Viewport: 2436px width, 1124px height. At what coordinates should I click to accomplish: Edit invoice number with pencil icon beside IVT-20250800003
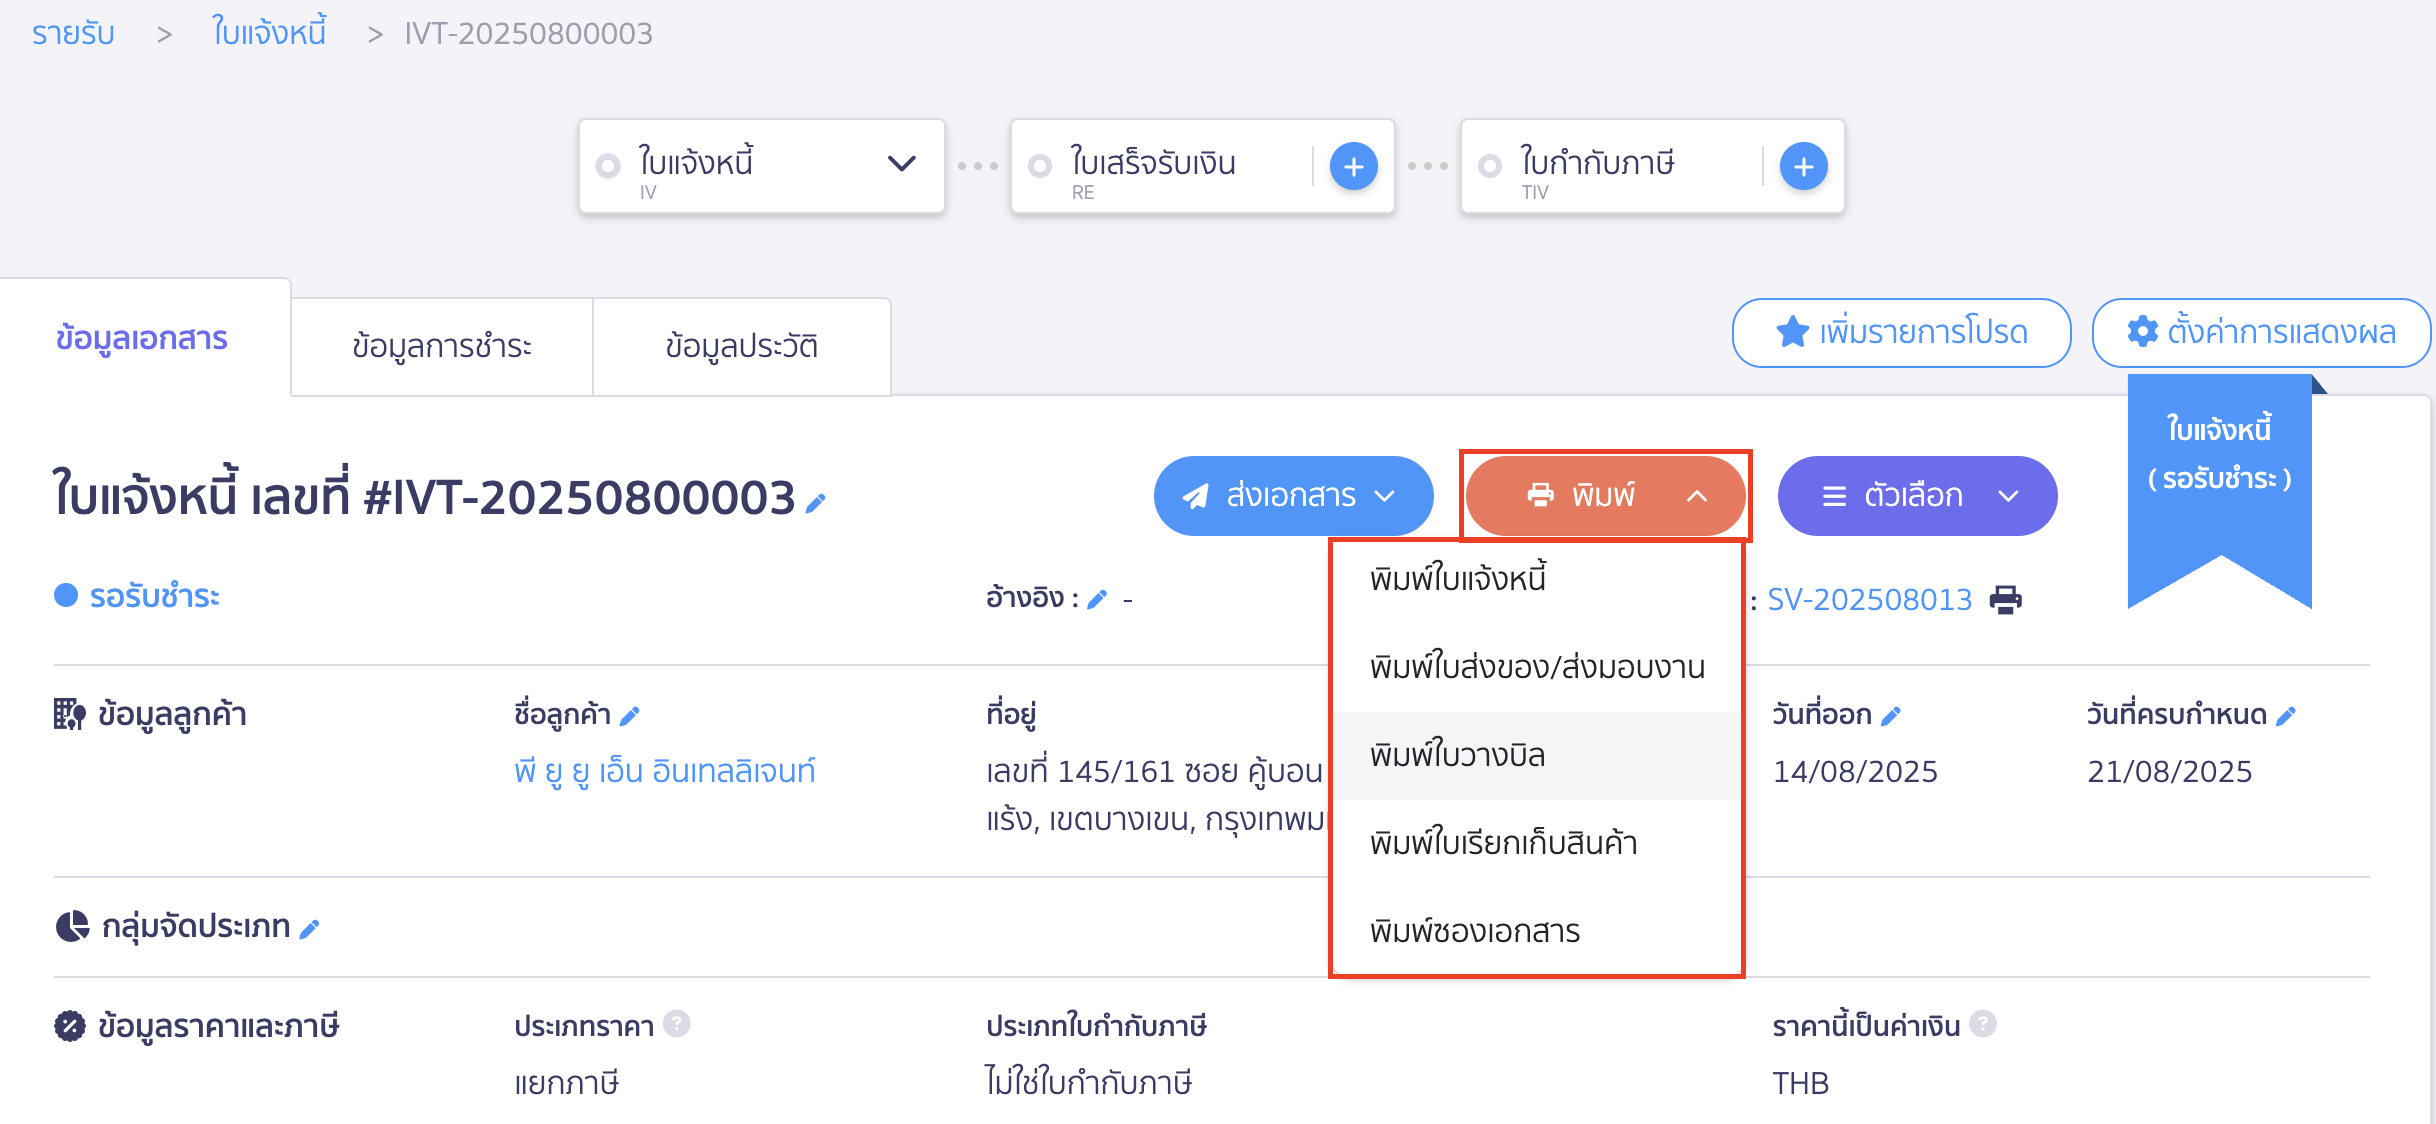(x=816, y=503)
